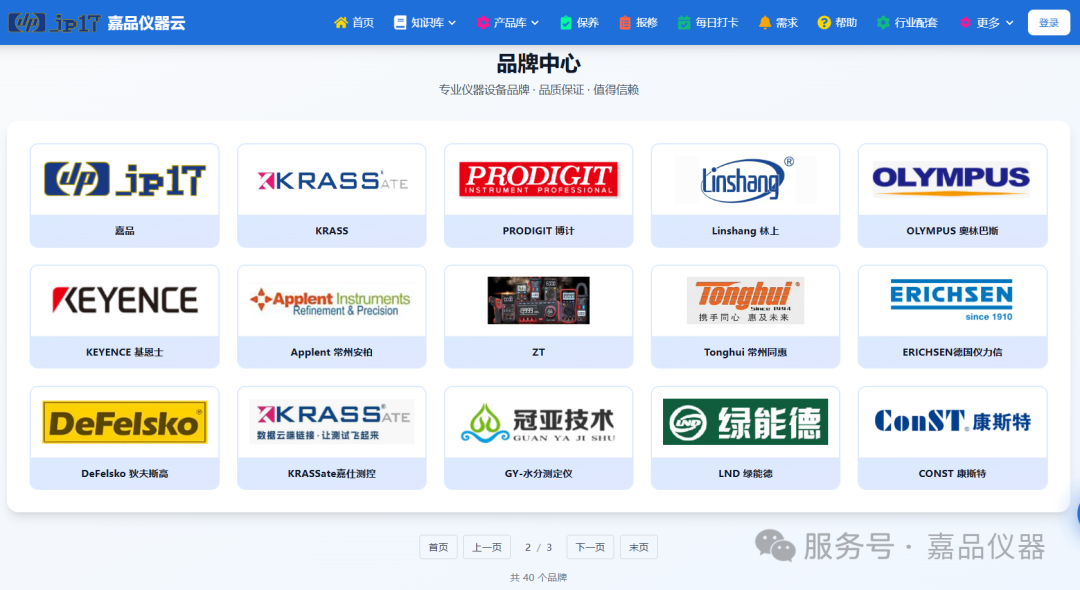
Task: Click the Applent 常州安柏 label
Action: pos(331,352)
